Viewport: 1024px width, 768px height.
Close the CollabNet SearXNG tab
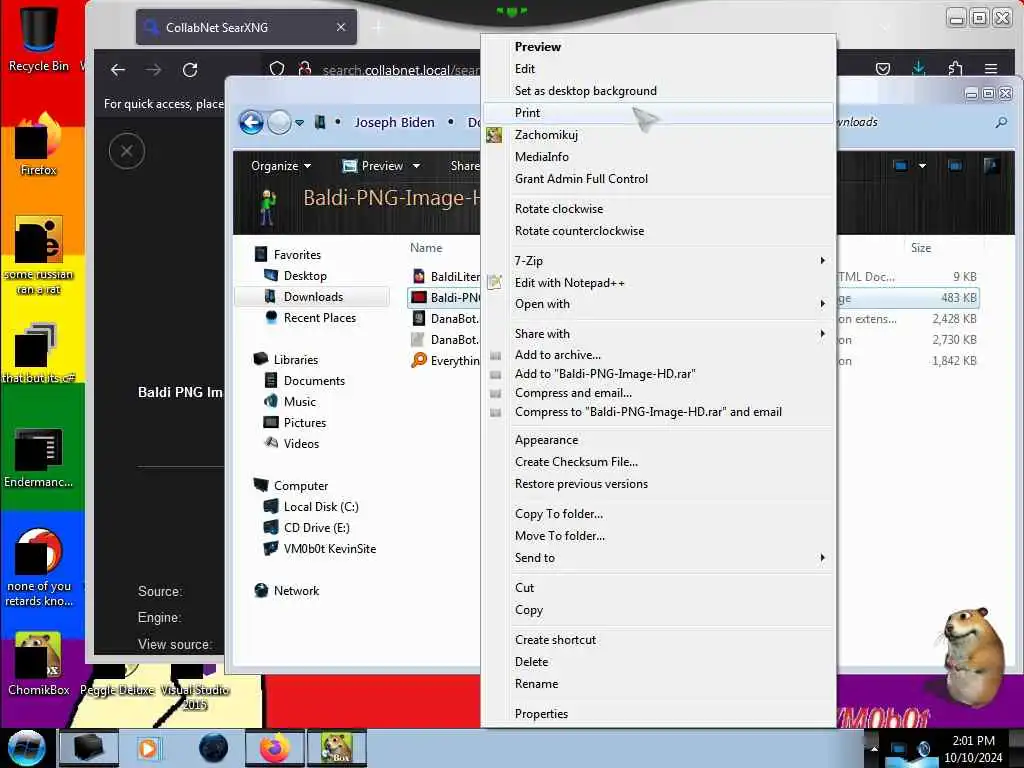click(341, 27)
